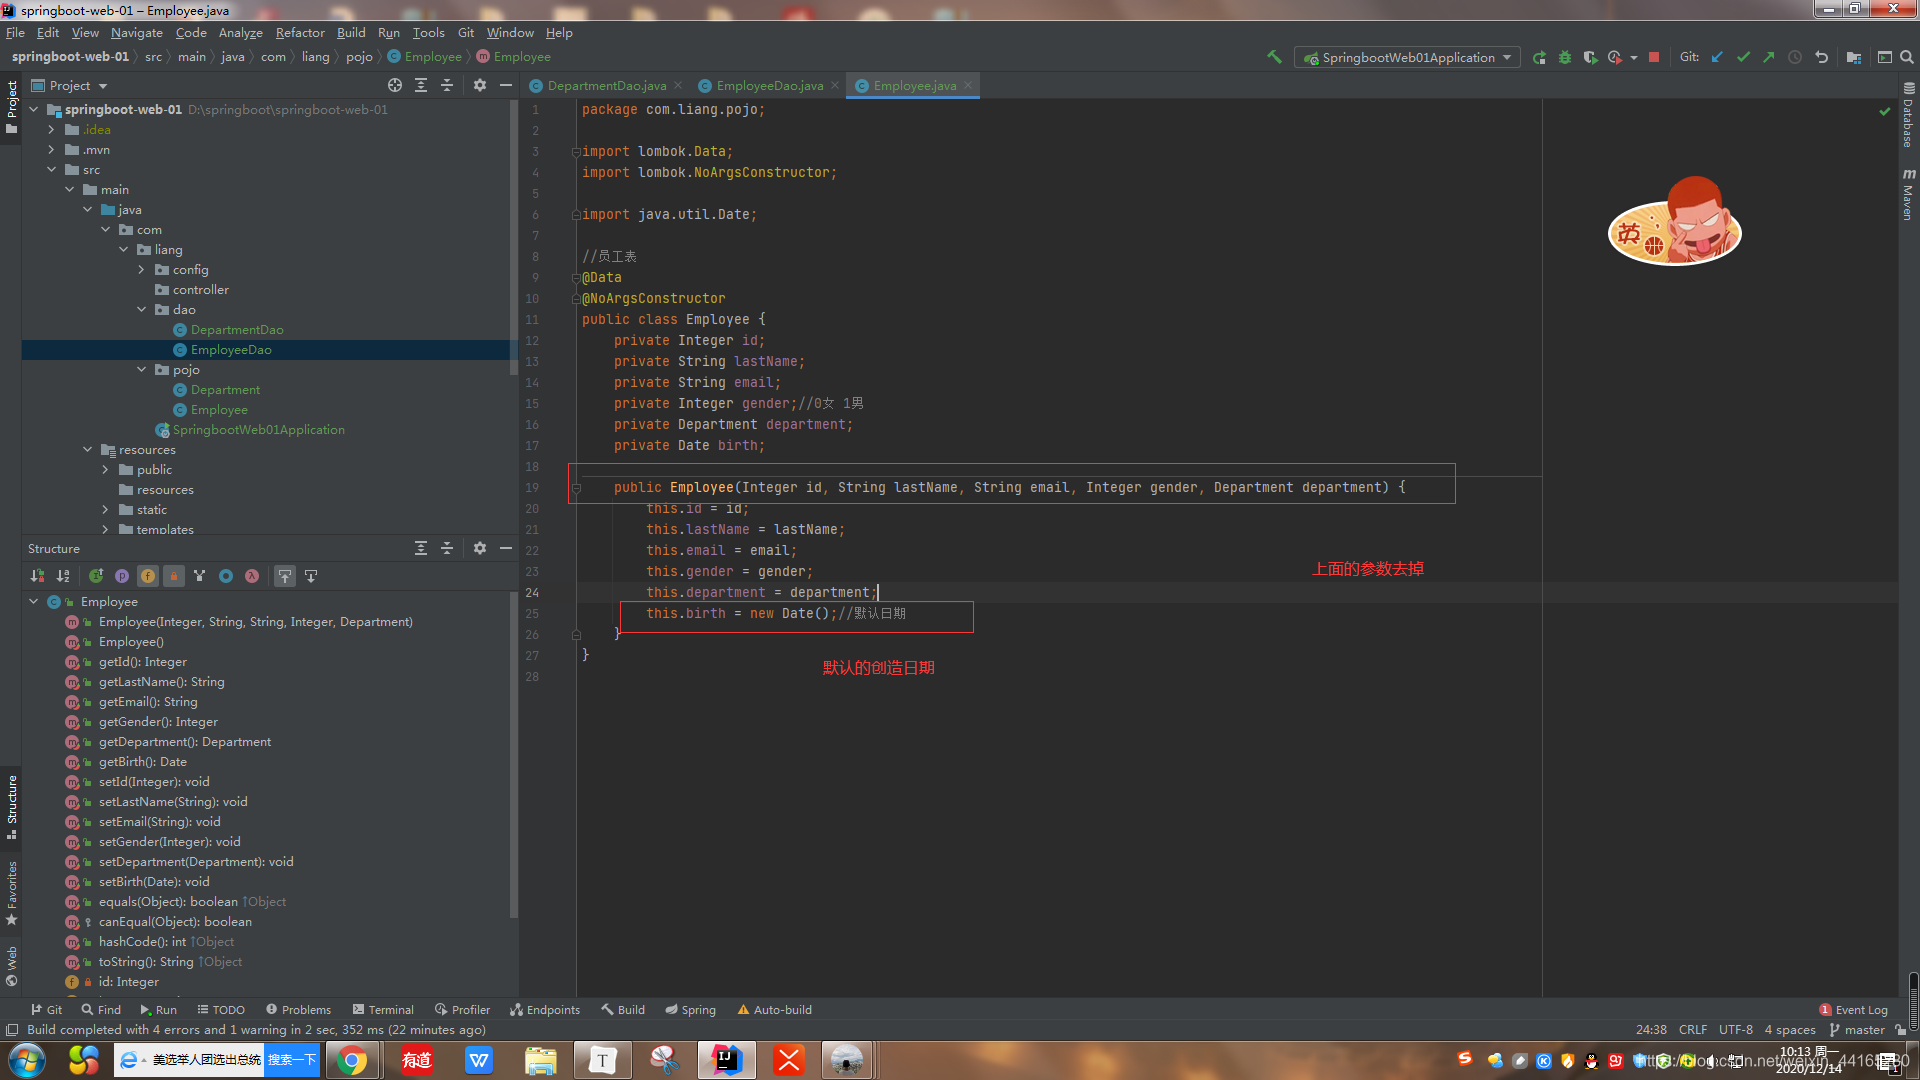The width and height of the screenshot is (1920, 1080).
Task: Open Department class in project tree
Action: pyautogui.click(x=225, y=390)
